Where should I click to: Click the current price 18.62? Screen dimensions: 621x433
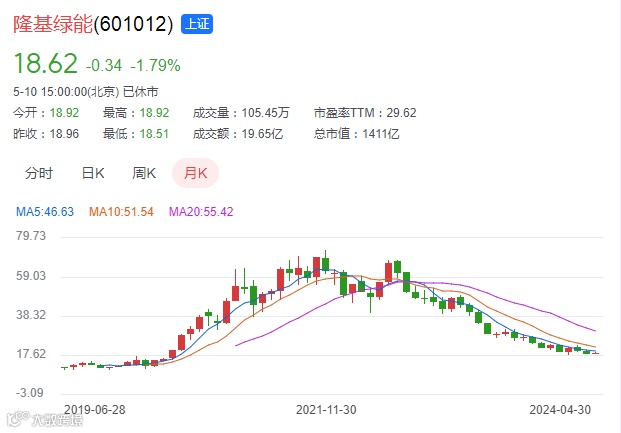coord(46,63)
